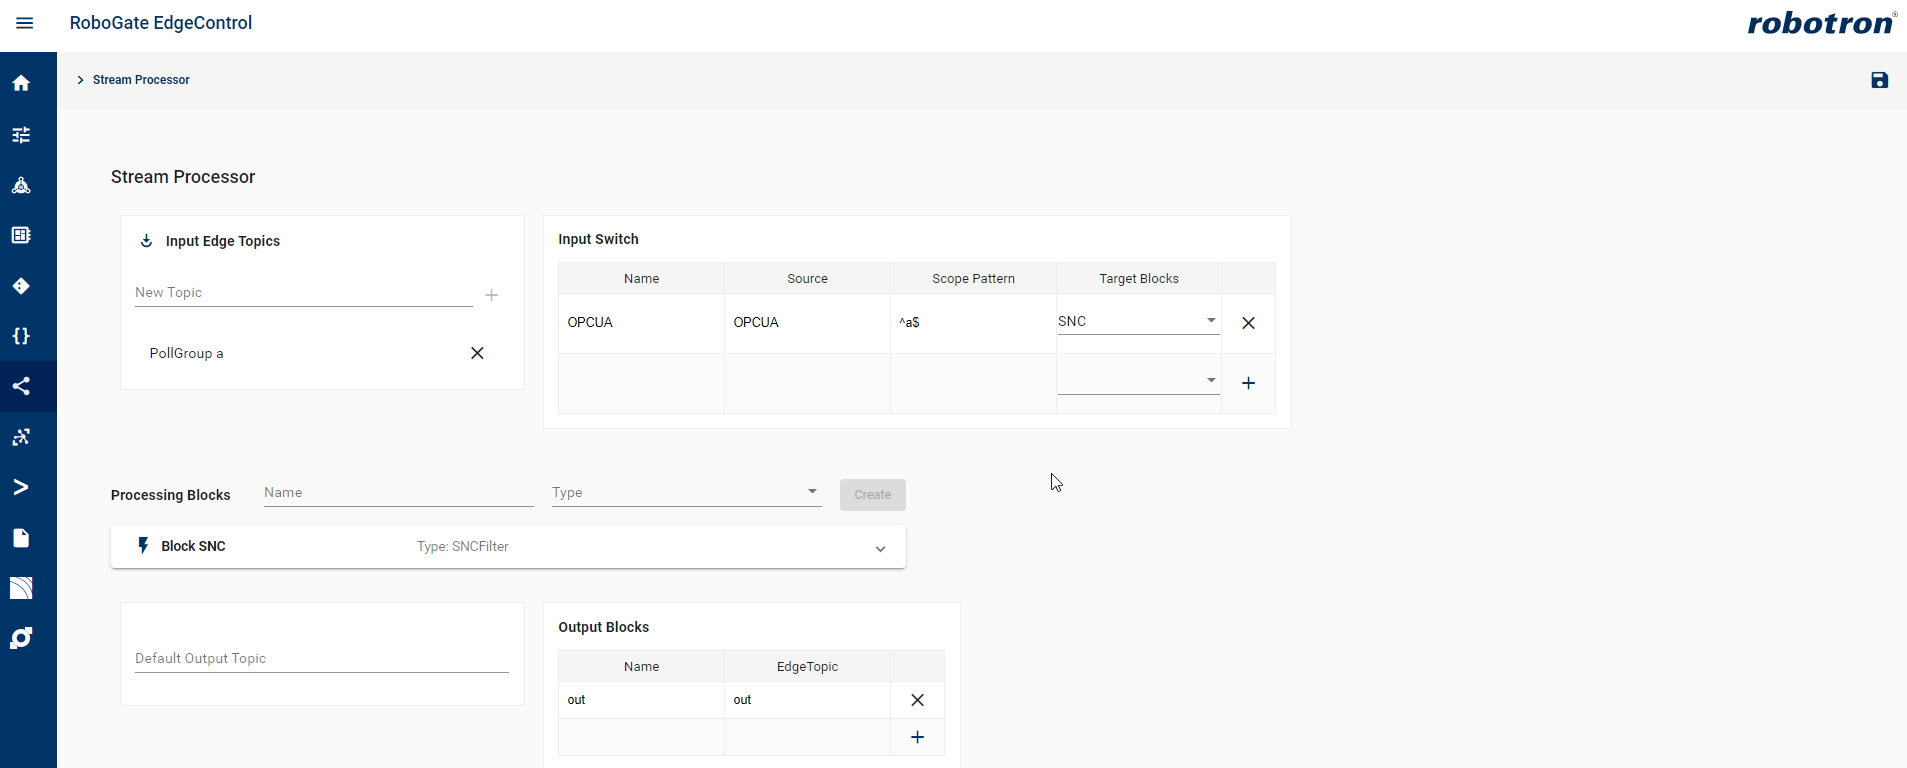1907x768 pixels.
Task: Delete the OPCUA input switch row
Action: [1248, 323]
